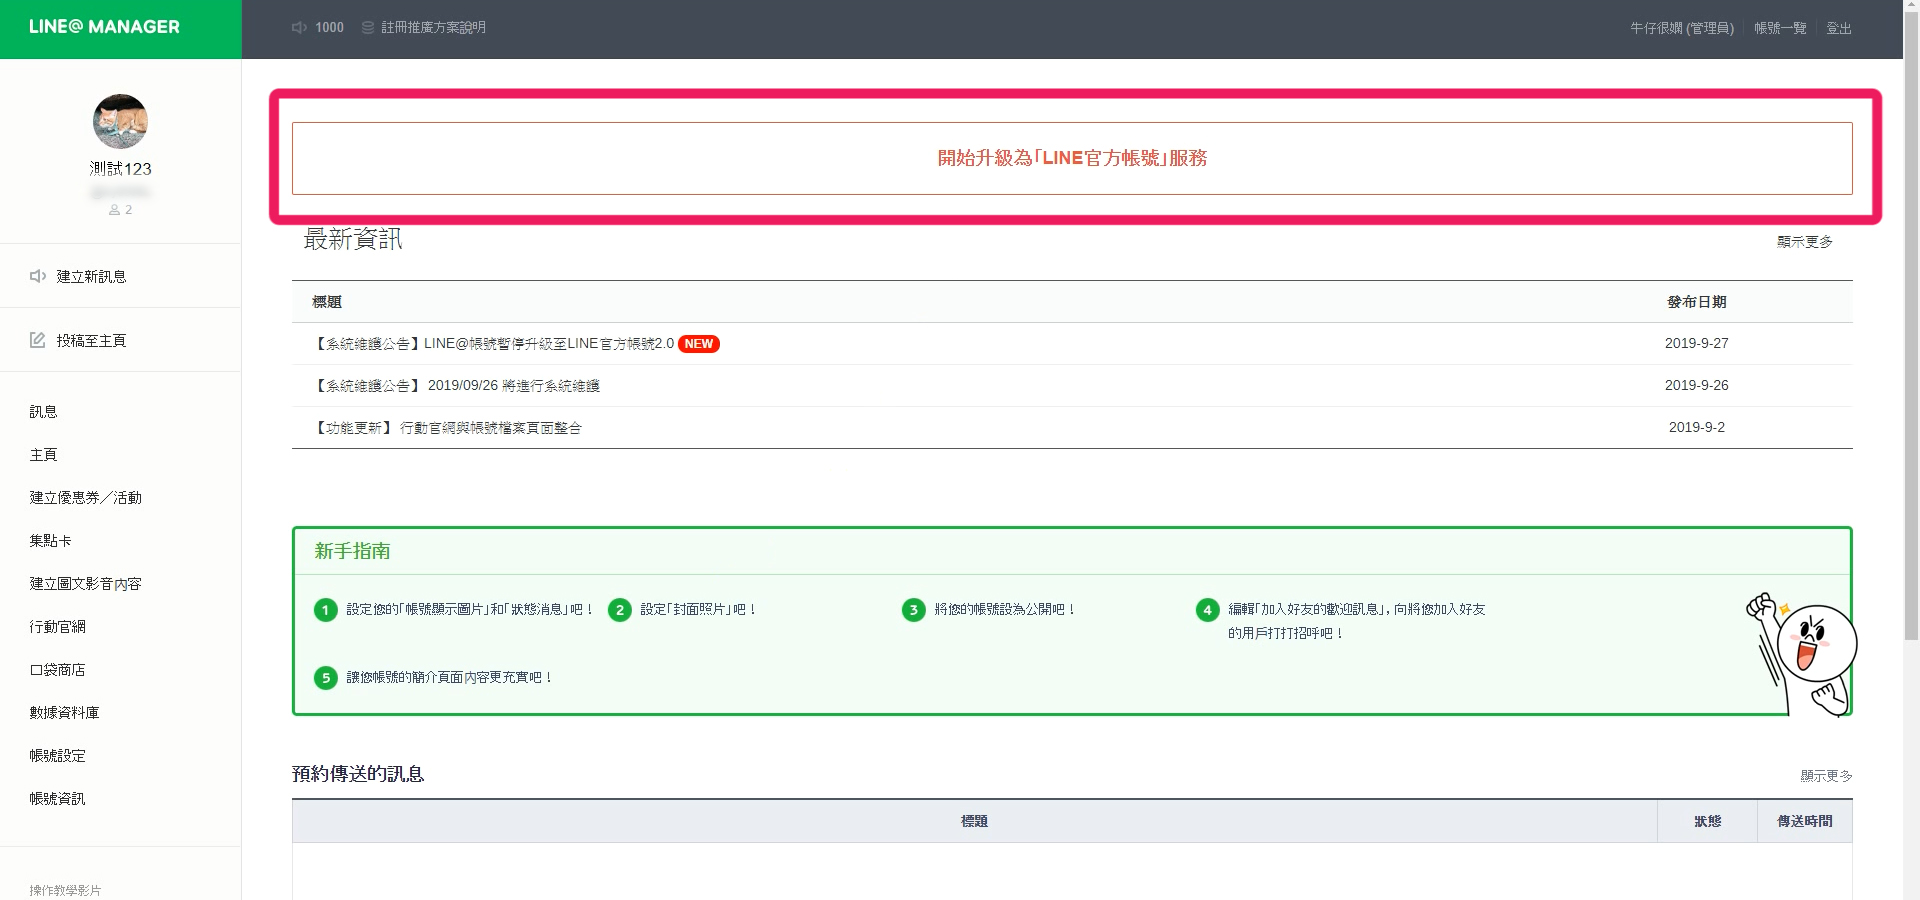
Task: Click megaphone icon next to 建立新訊息
Action: point(38,276)
